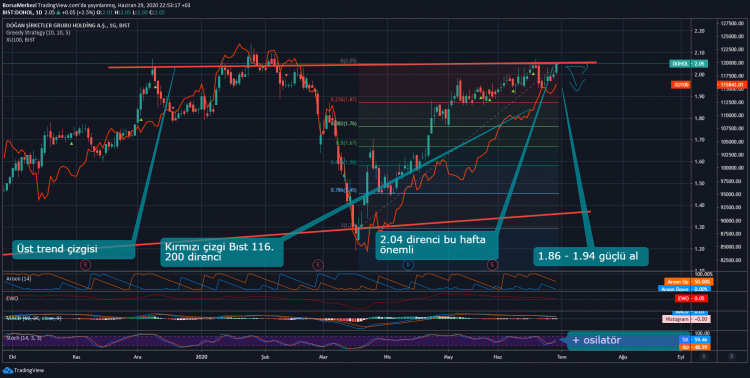This screenshot has width=750, height=378.
Task: Click the Şub label on time axis
Action: (265, 356)
